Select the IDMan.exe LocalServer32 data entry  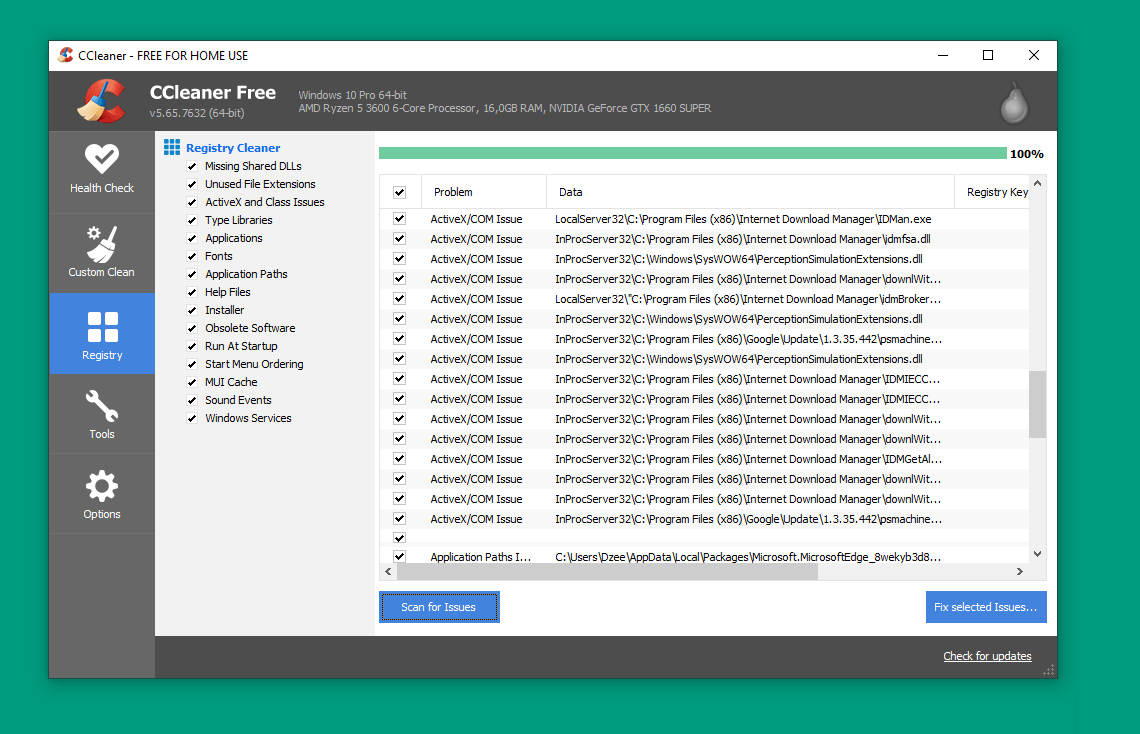743,219
